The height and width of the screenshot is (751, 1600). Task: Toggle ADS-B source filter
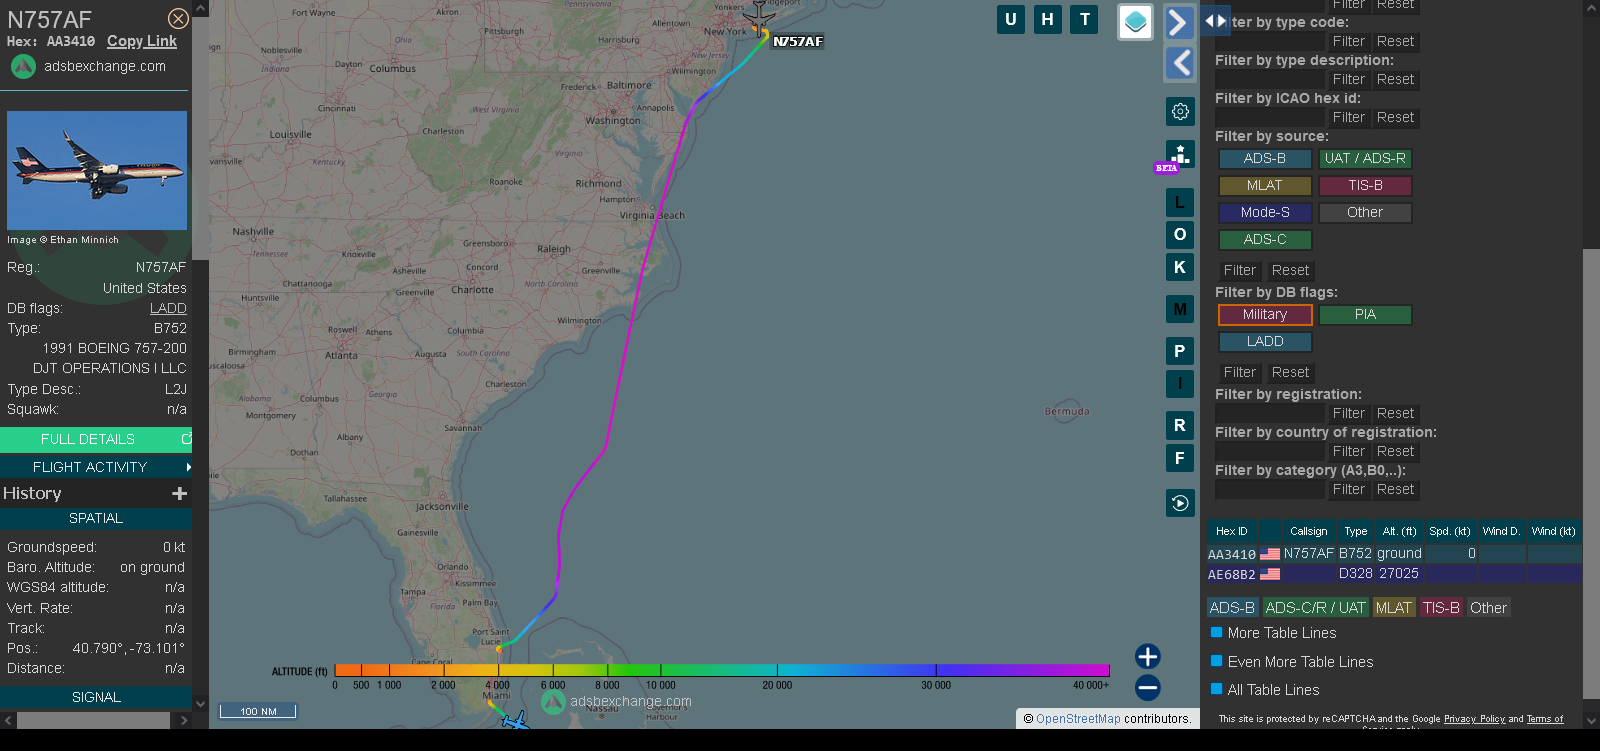coord(1265,158)
